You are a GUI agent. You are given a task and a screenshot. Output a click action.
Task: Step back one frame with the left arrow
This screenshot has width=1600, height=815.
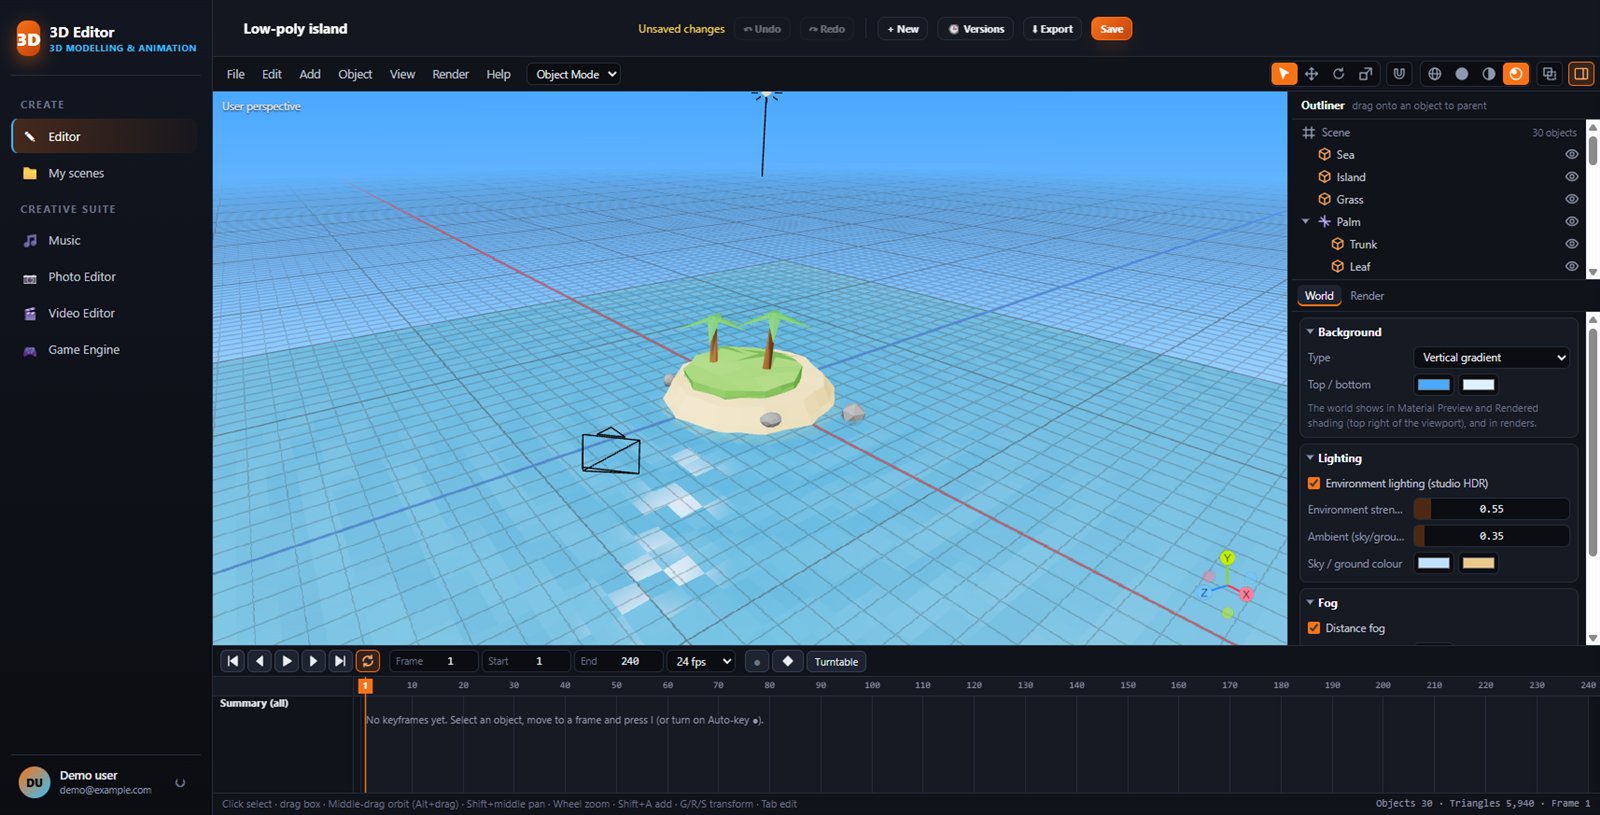[260, 661]
